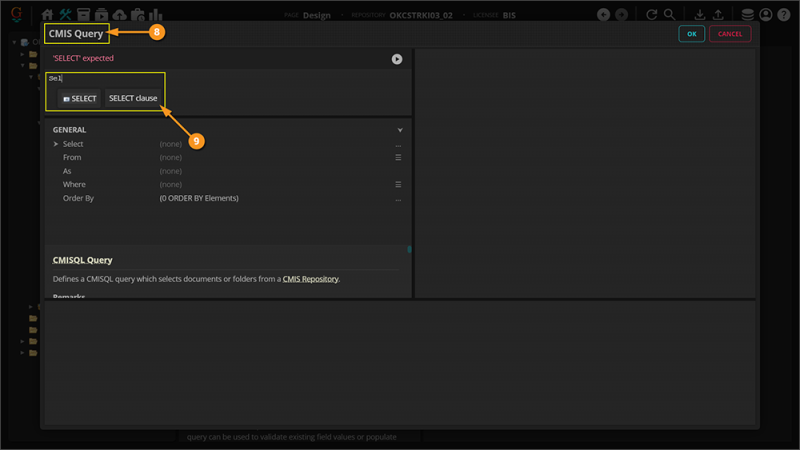
Task: Expand the Select property row
Action: pyautogui.click(x=56, y=144)
